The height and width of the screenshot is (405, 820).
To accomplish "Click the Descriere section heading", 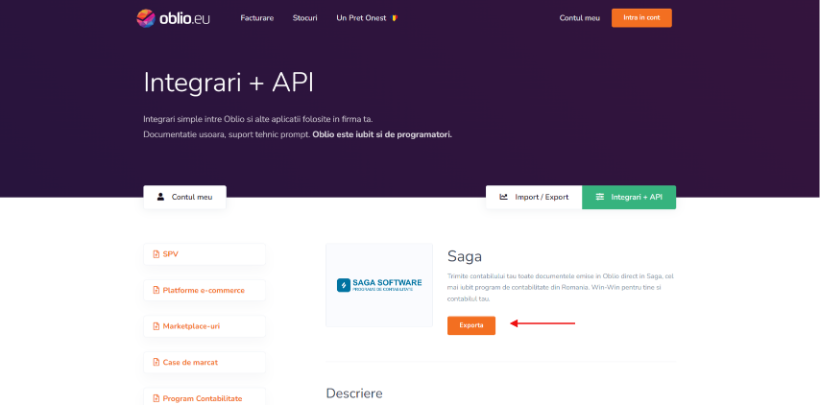I will pos(354,393).
